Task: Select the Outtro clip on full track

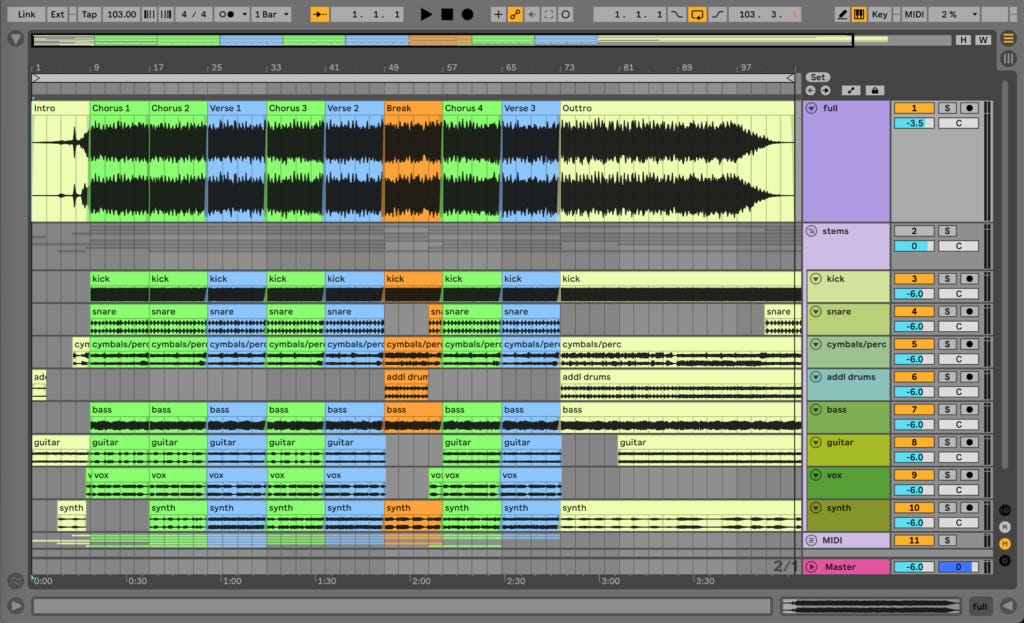Action: point(677,161)
